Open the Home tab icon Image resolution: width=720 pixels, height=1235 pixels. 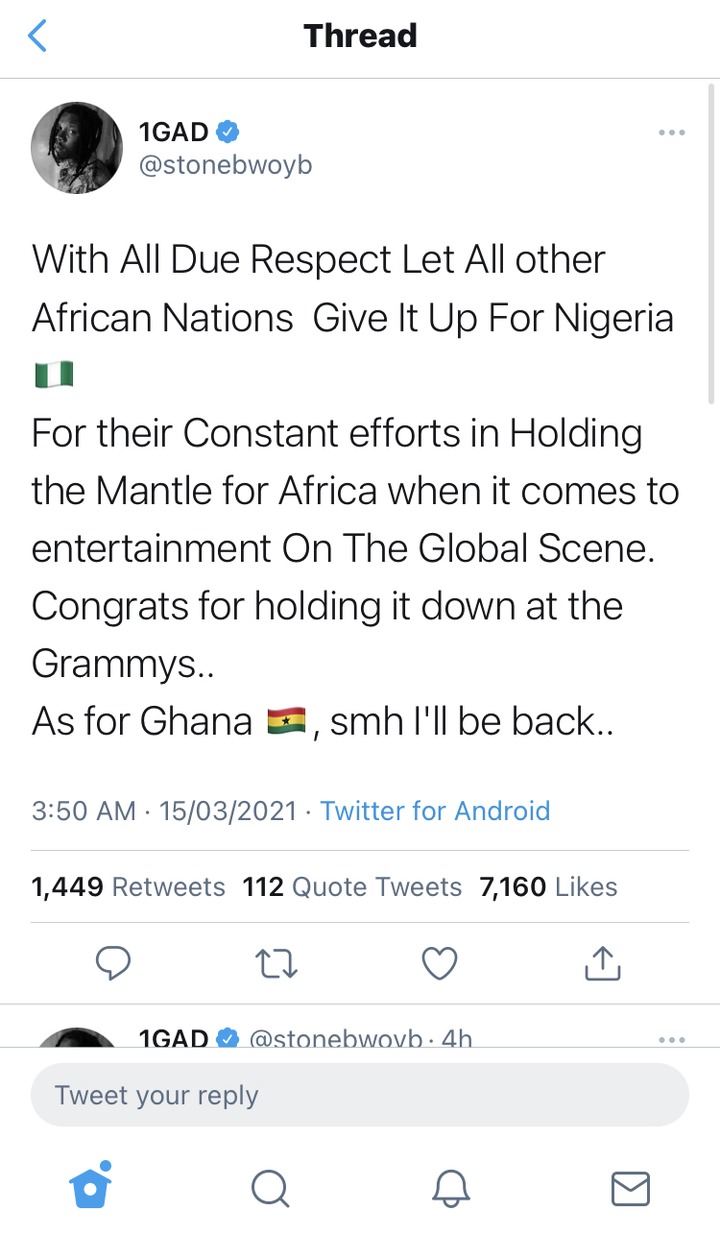(90, 1185)
